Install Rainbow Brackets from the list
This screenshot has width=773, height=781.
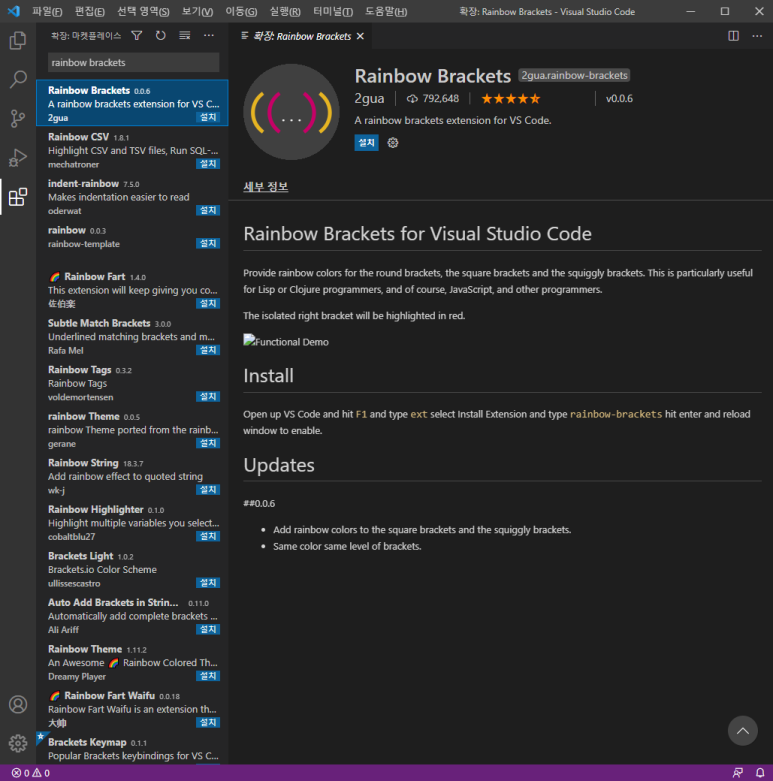click(208, 117)
